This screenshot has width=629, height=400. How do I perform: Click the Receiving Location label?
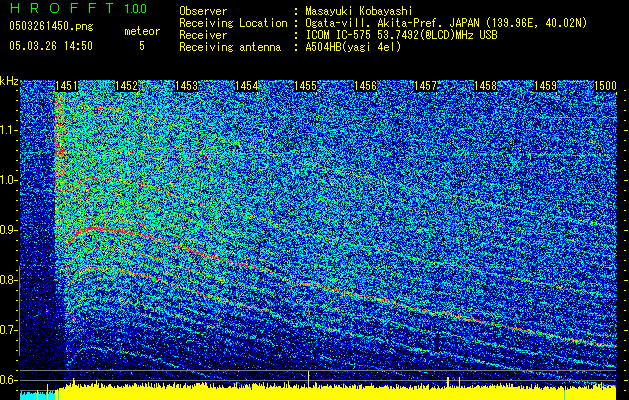tap(233, 23)
